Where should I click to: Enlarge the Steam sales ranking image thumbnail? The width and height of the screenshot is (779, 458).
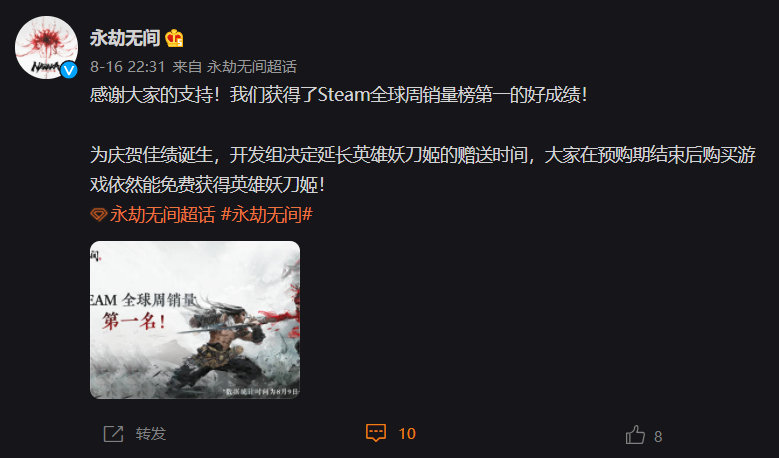tap(195, 319)
